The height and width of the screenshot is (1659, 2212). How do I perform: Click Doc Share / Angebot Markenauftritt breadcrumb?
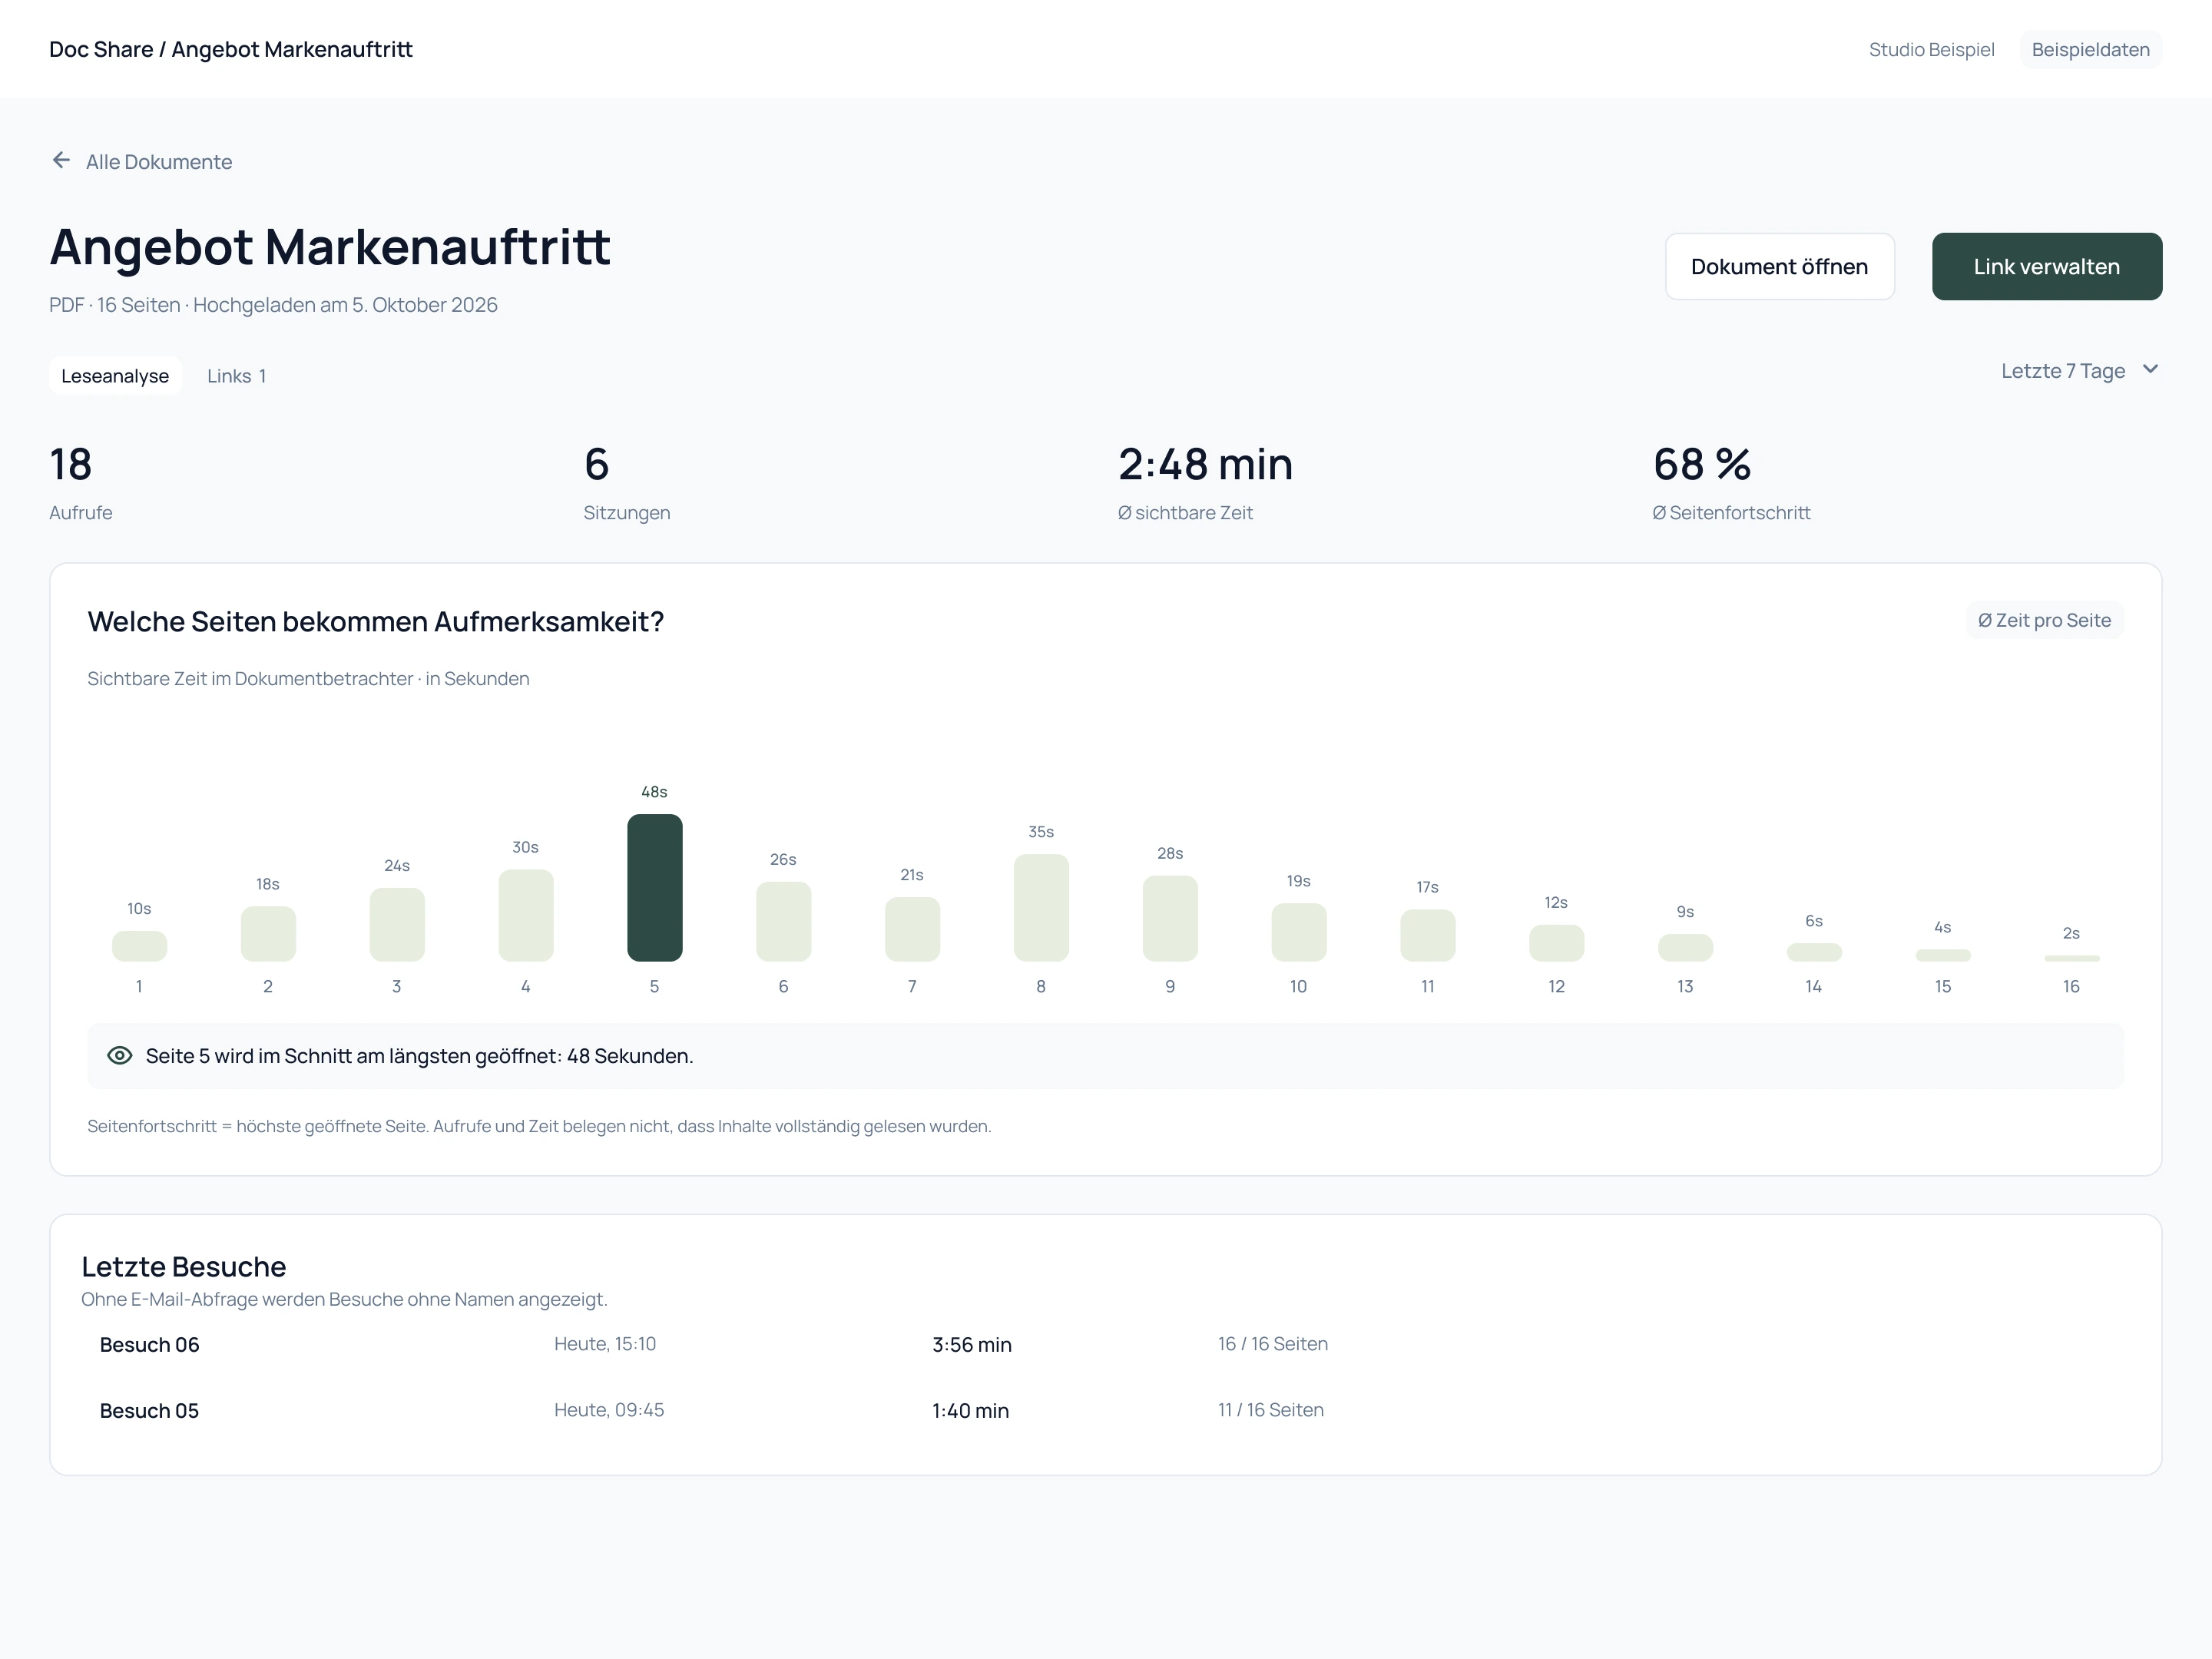click(x=230, y=49)
